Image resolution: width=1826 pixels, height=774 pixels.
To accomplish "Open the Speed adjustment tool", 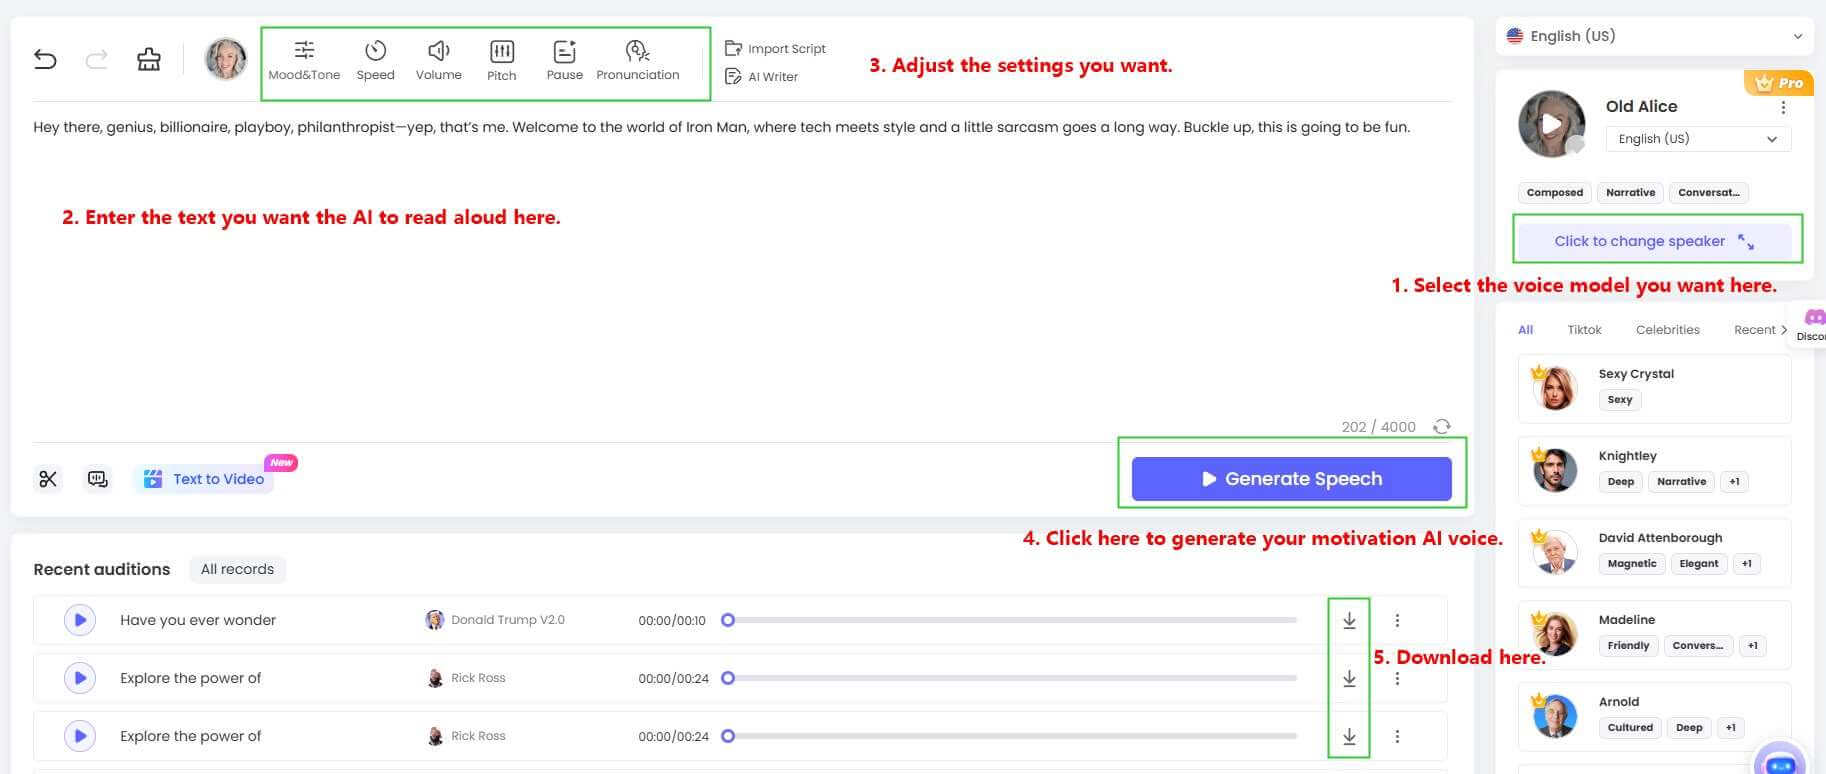I will point(375,61).
